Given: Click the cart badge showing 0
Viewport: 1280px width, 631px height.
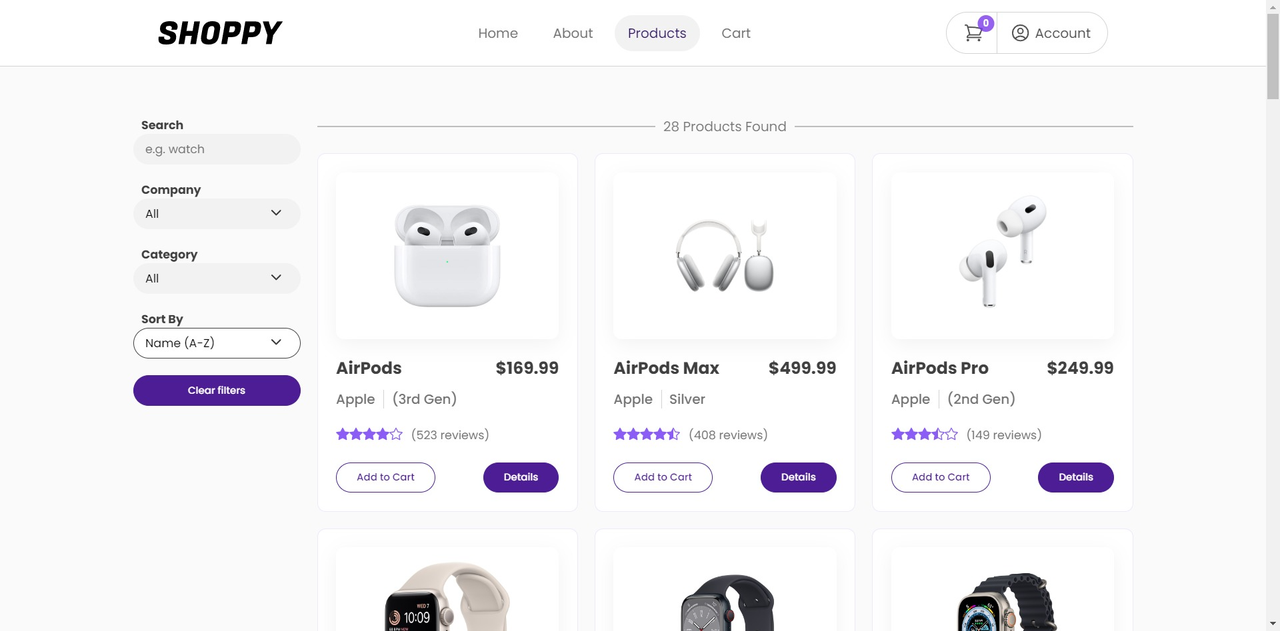Looking at the screenshot, I should tap(985, 22).
